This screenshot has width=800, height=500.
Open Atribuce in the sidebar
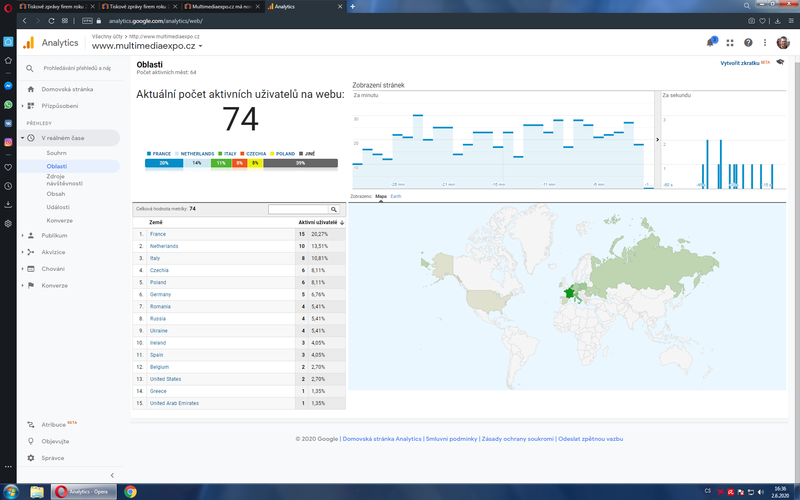tap(54, 424)
